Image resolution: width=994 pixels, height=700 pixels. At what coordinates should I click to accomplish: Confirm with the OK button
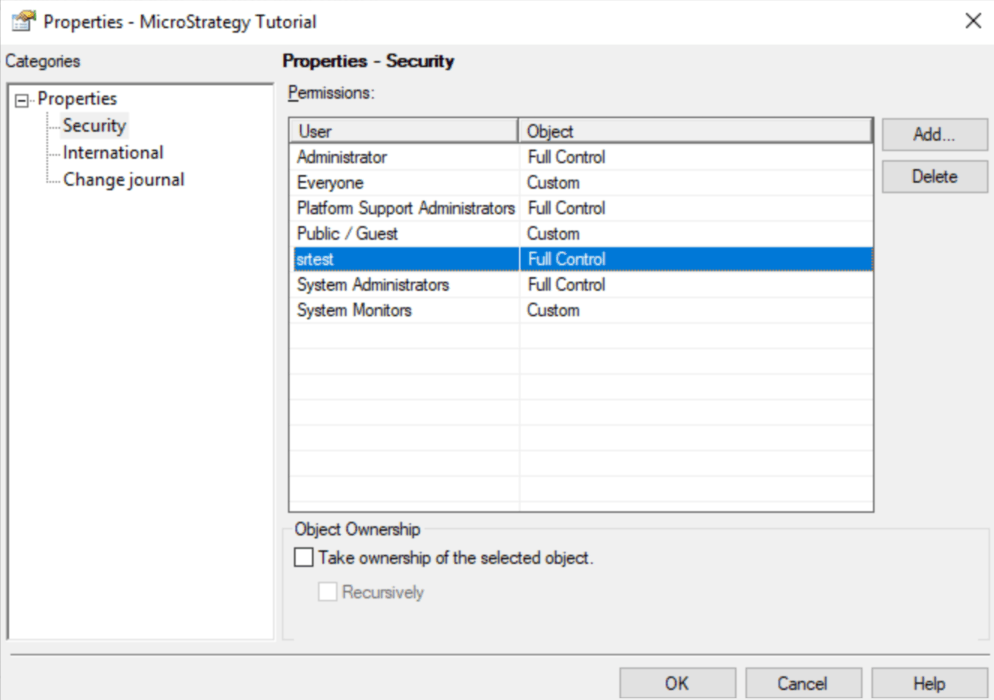(x=677, y=683)
